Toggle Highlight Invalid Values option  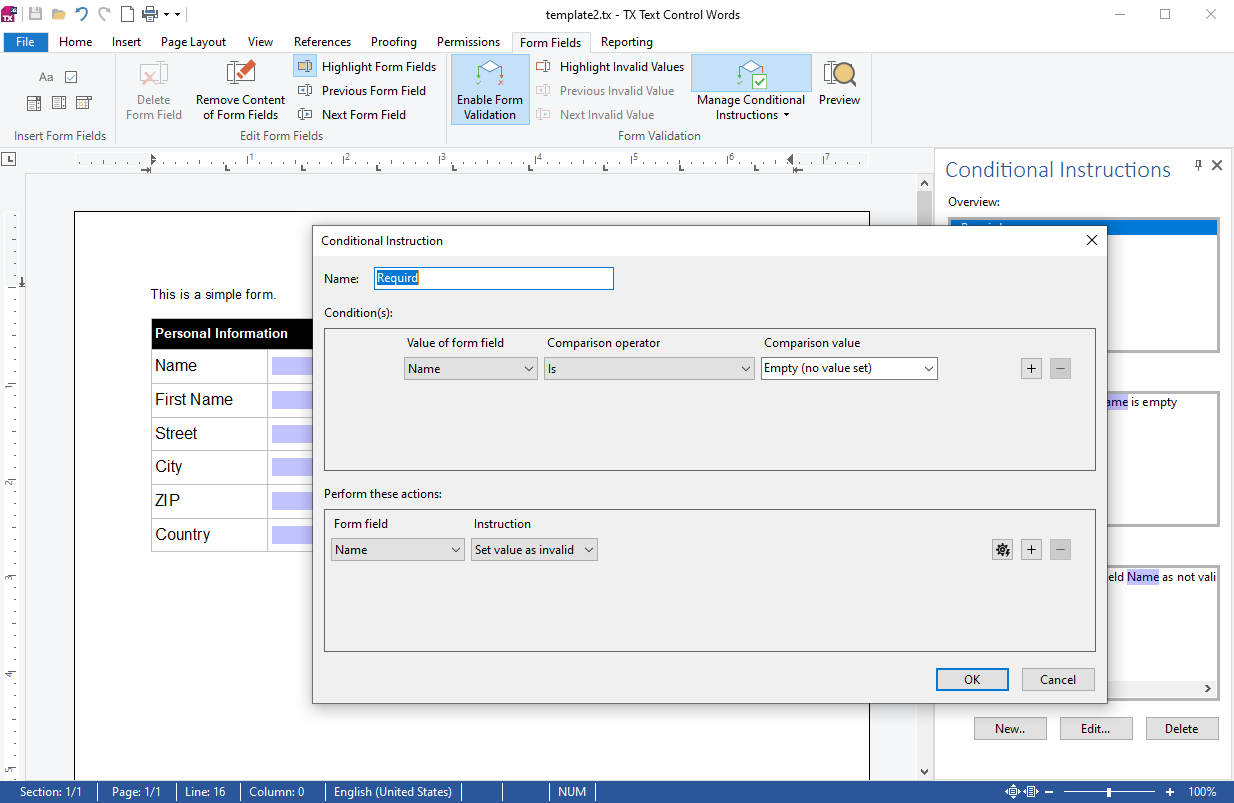[609, 67]
